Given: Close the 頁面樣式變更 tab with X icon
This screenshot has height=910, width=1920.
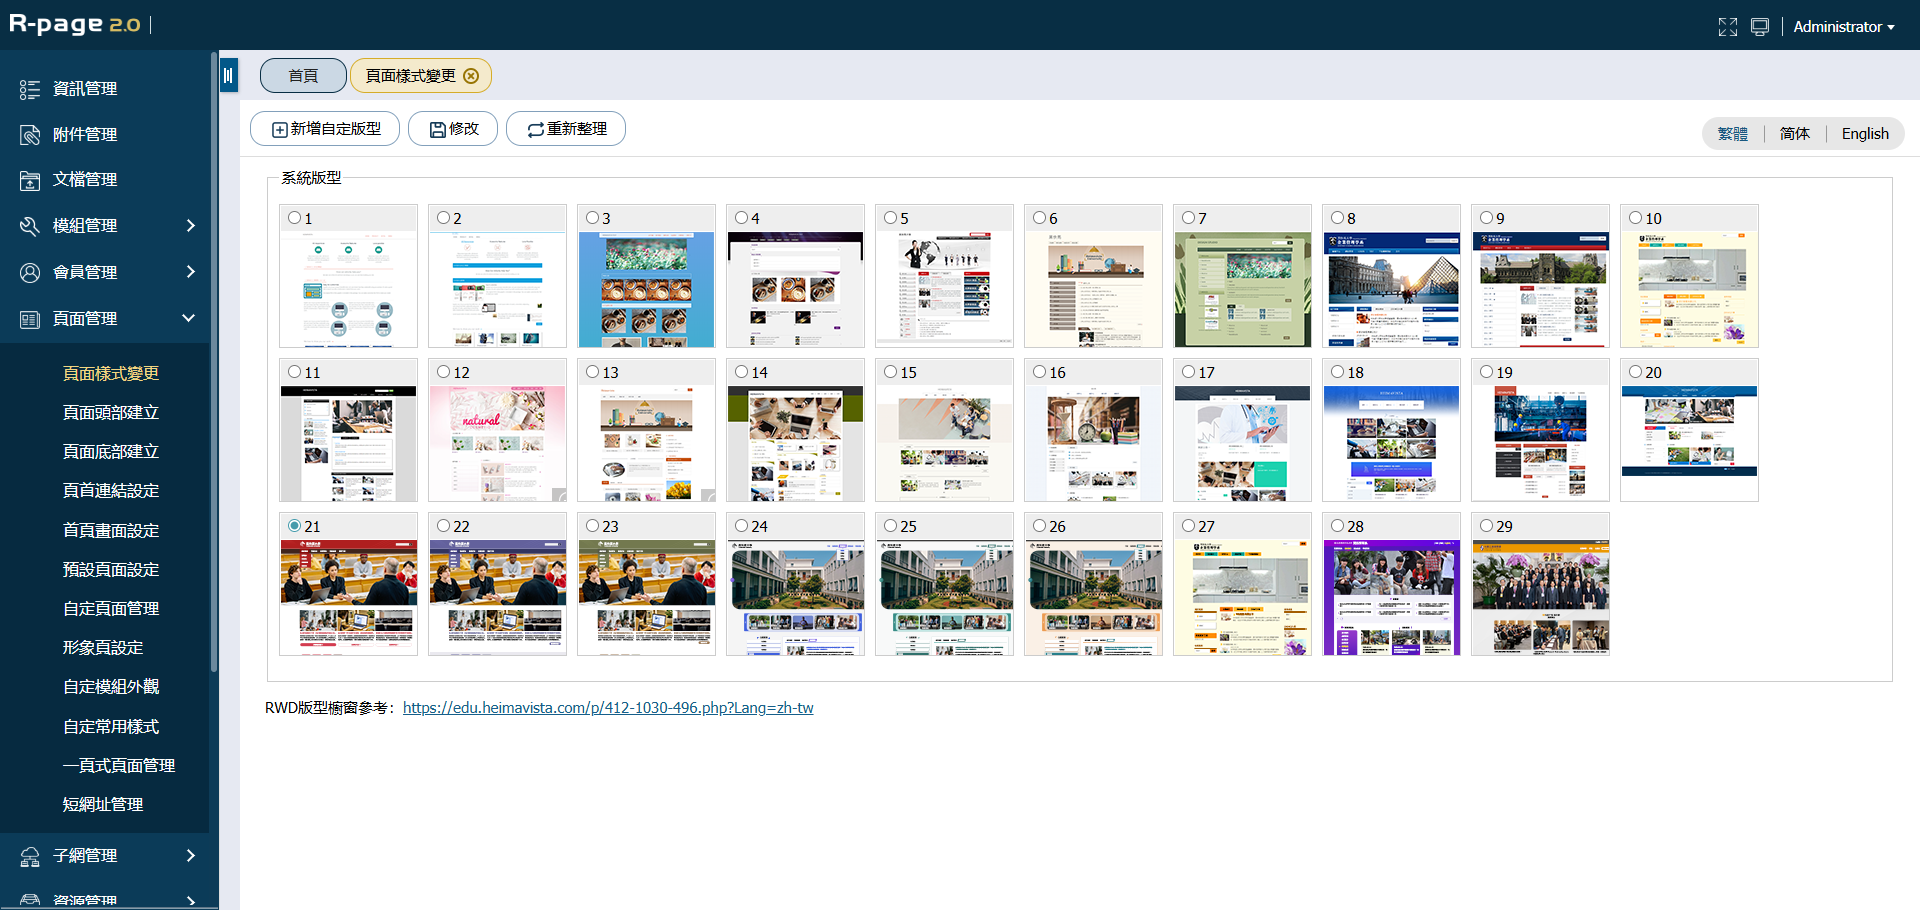Looking at the screenshot, I should click(x=471, y=76).
